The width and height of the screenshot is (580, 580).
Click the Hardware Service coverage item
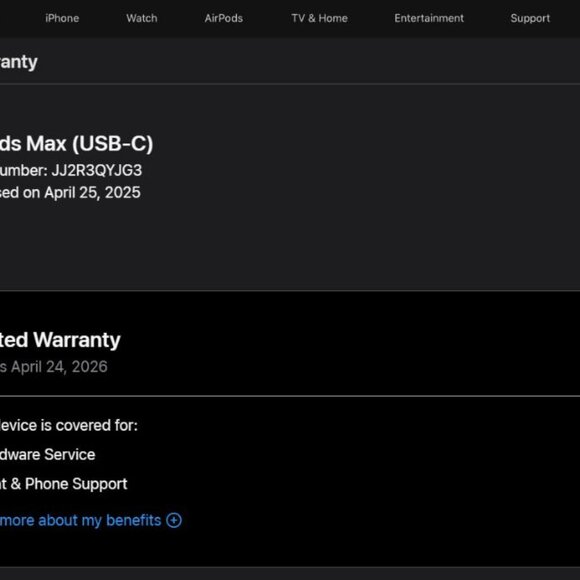(48, 455)
